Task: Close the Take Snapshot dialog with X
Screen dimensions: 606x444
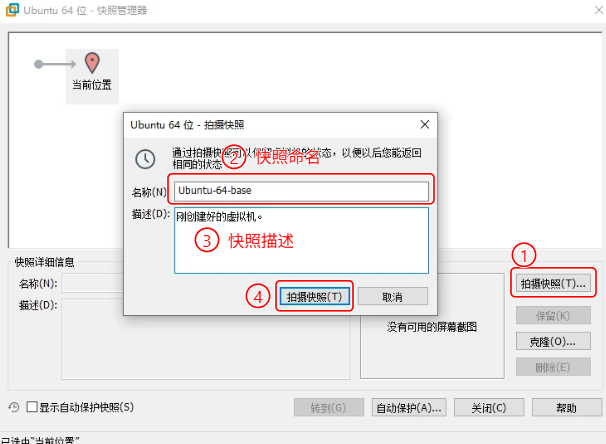Action: [x=425, y=124]
